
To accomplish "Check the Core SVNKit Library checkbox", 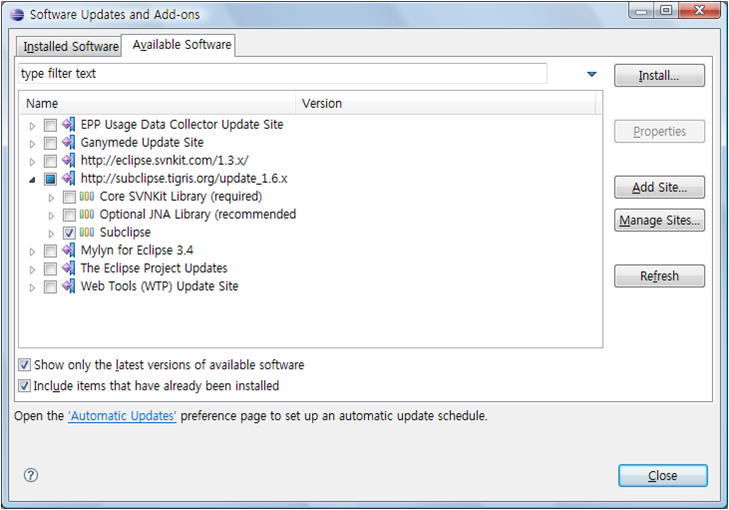I will click(69, 197).
